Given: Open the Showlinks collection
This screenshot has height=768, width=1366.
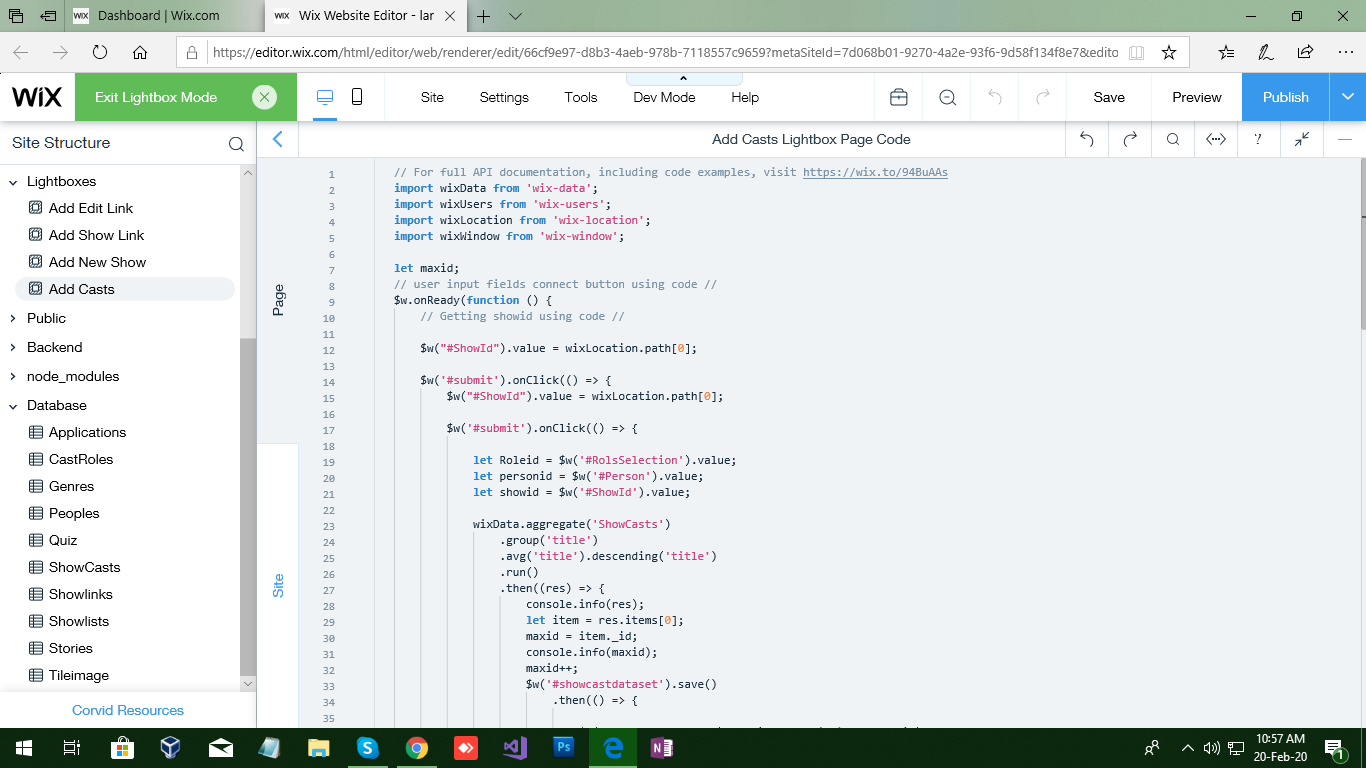Looking at the screenshot, I should (x=80, y=594).
